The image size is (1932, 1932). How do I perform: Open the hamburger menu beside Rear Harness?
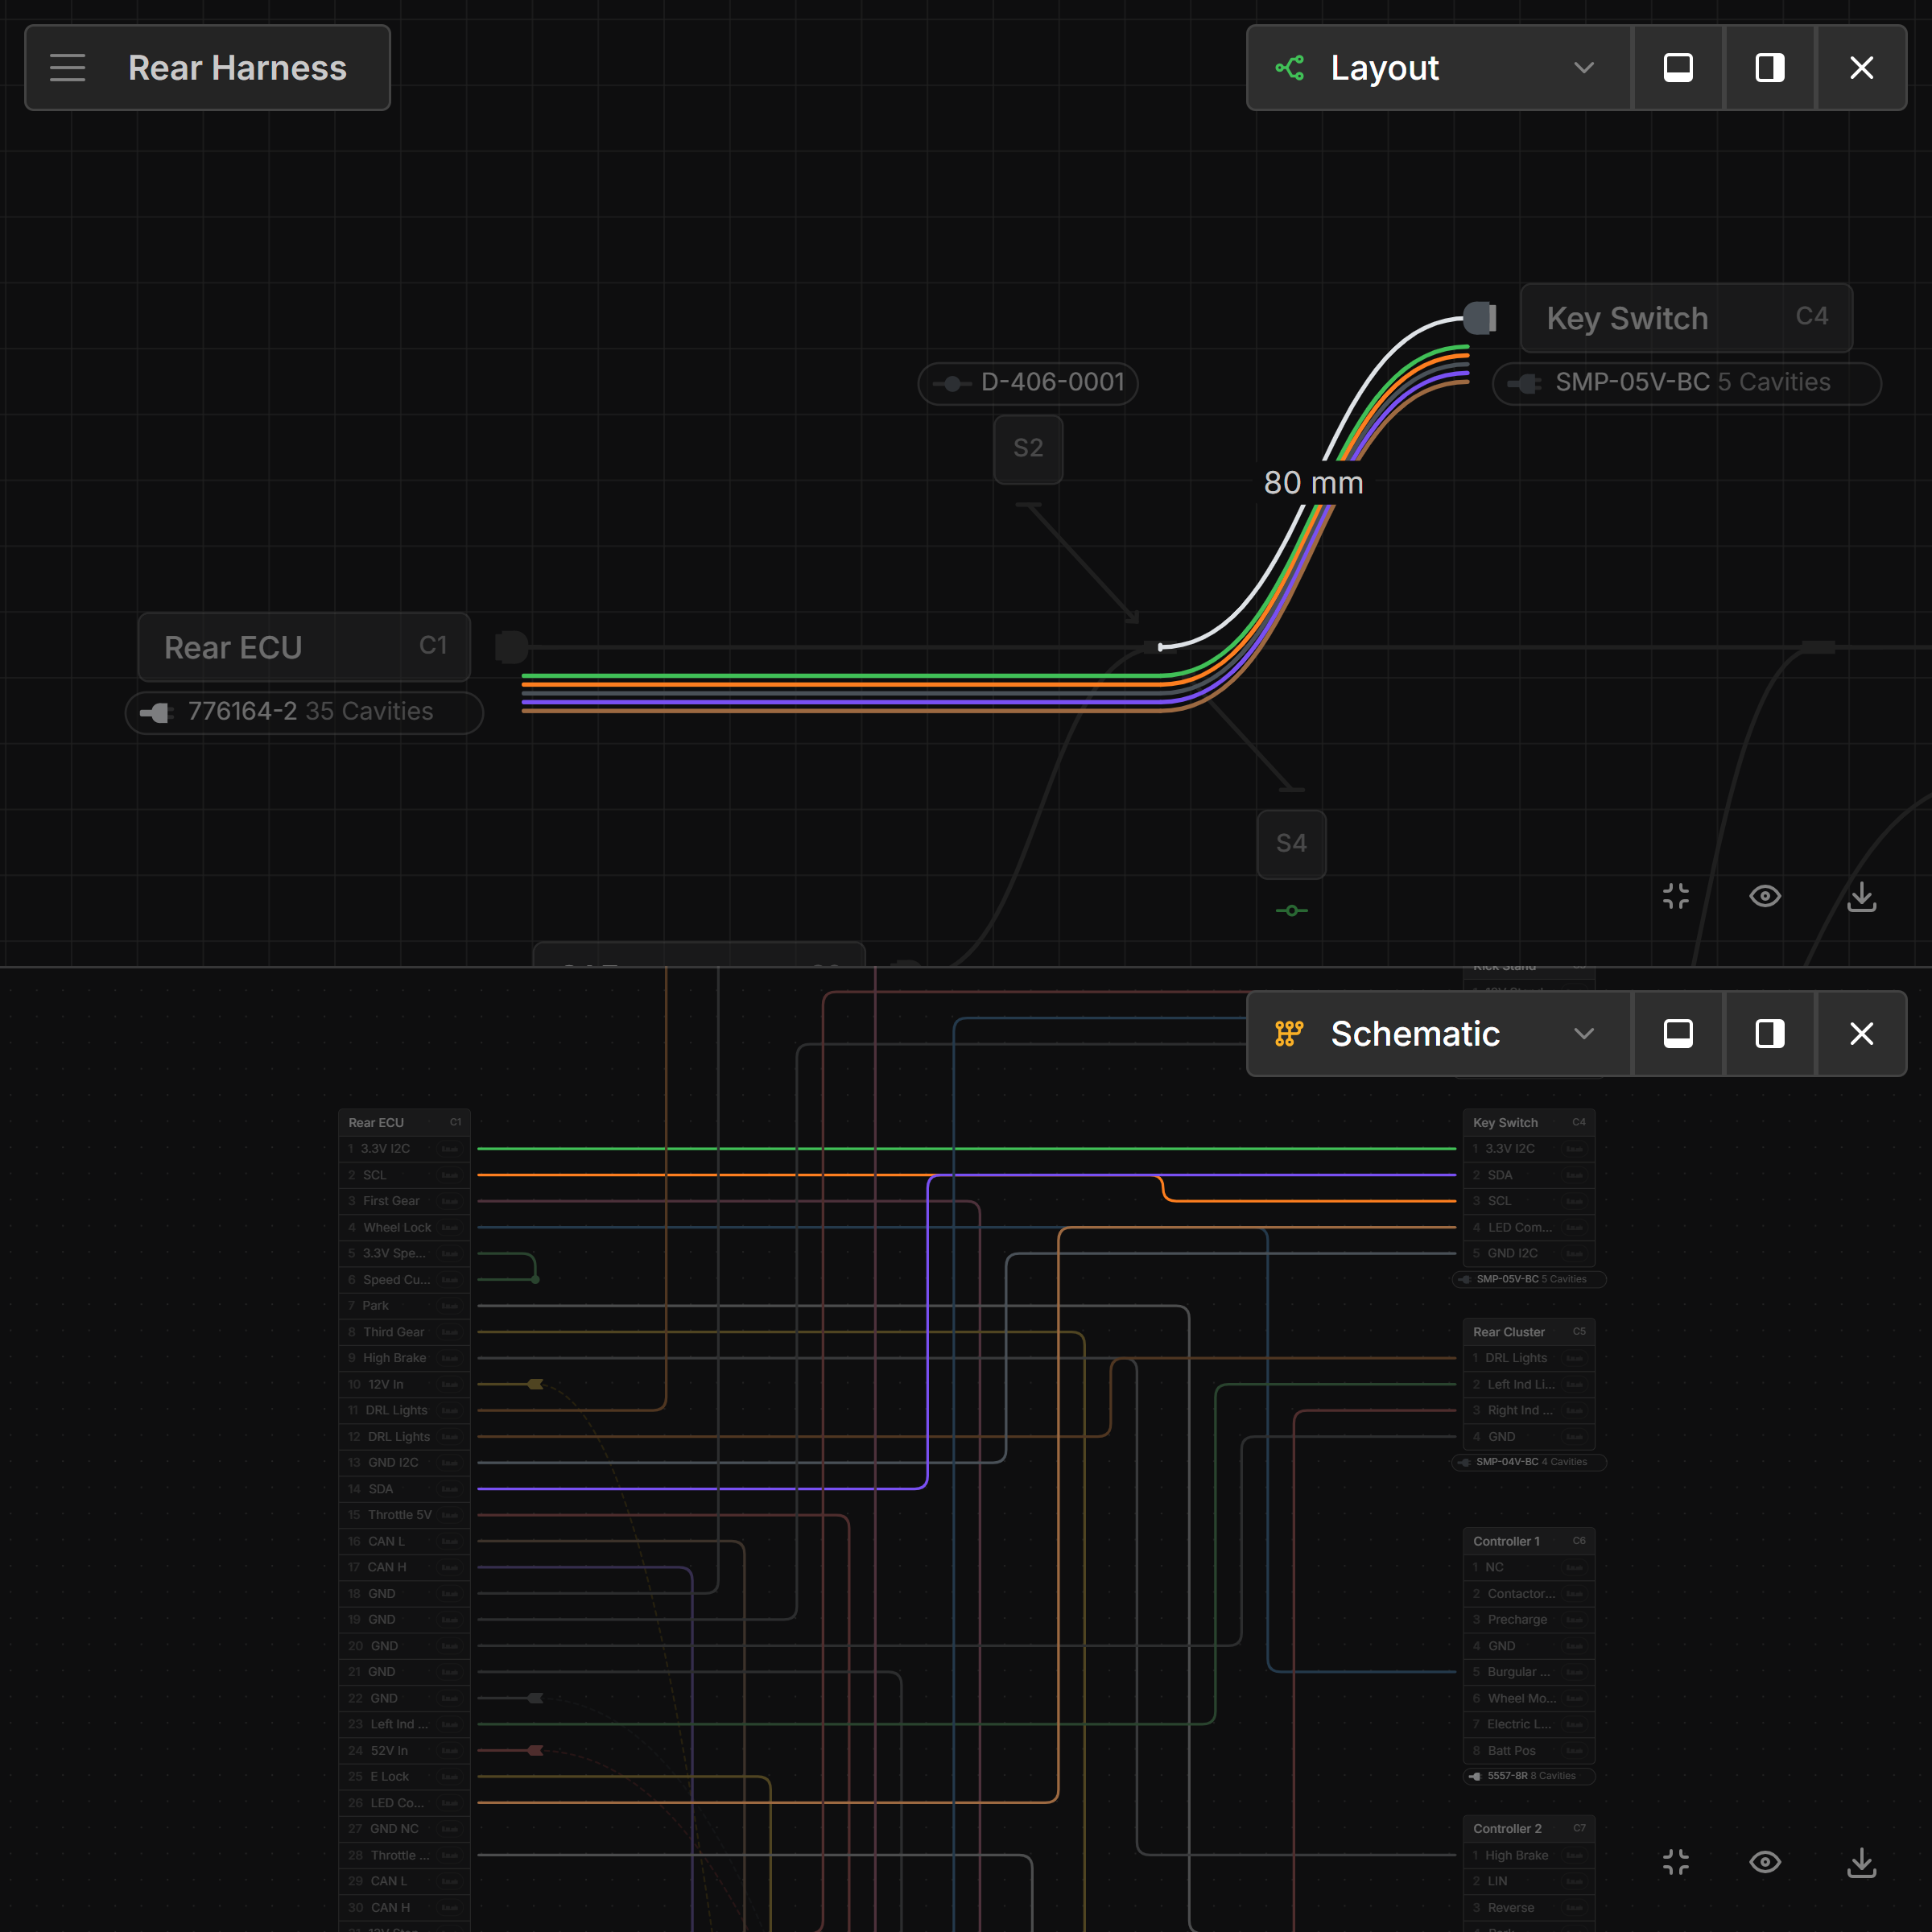67,68
